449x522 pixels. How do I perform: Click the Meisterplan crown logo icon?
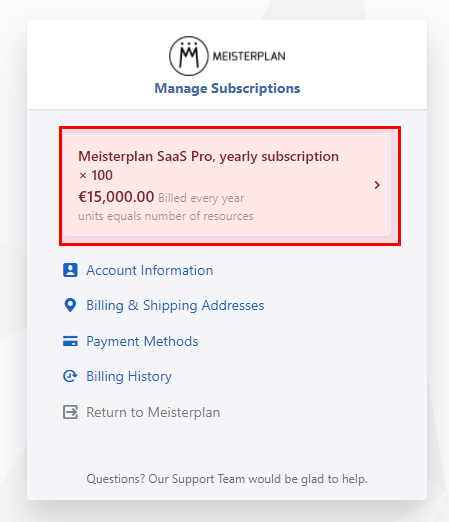coord(189,56)
